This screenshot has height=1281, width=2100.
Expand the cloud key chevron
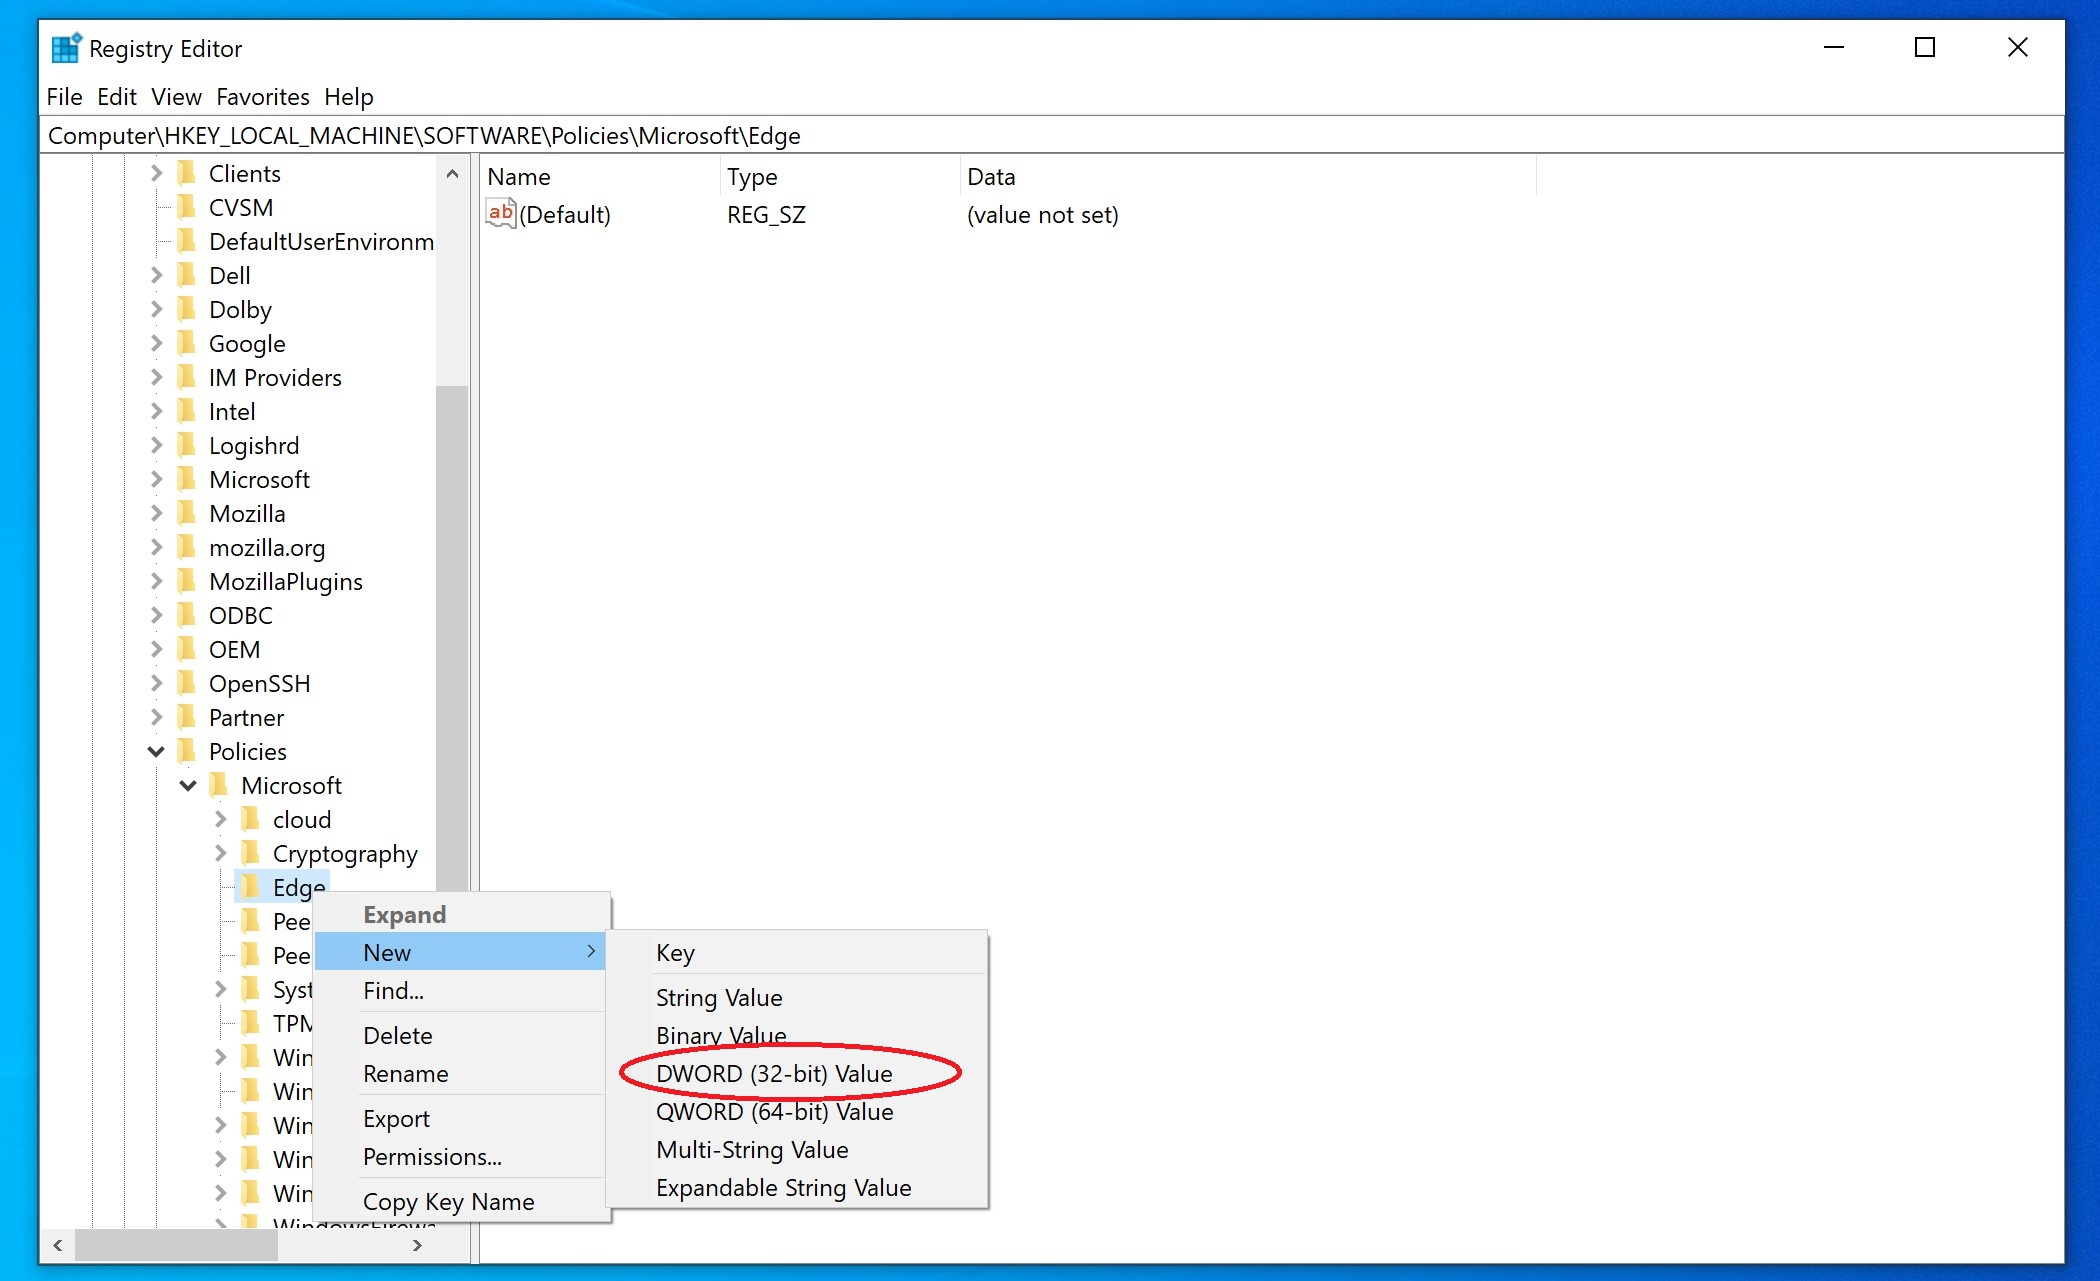pos(220,819)
